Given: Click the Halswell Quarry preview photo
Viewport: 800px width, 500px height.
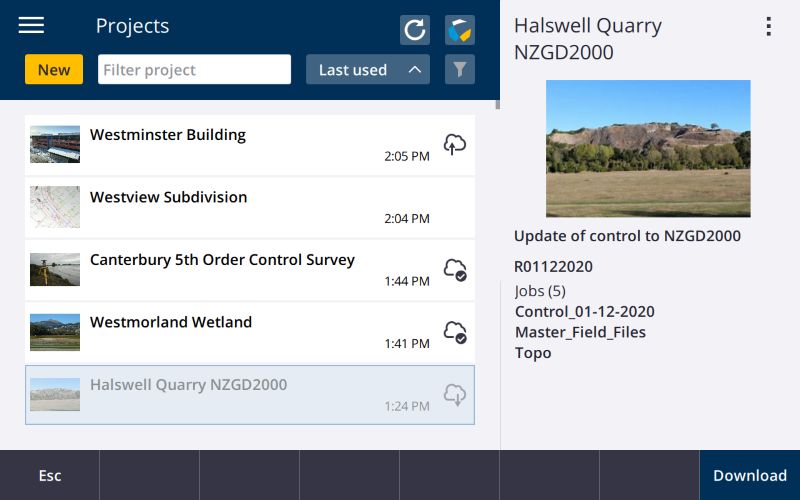Looking at the screenshot, I should pyautogui.click(x=648, y=148).
